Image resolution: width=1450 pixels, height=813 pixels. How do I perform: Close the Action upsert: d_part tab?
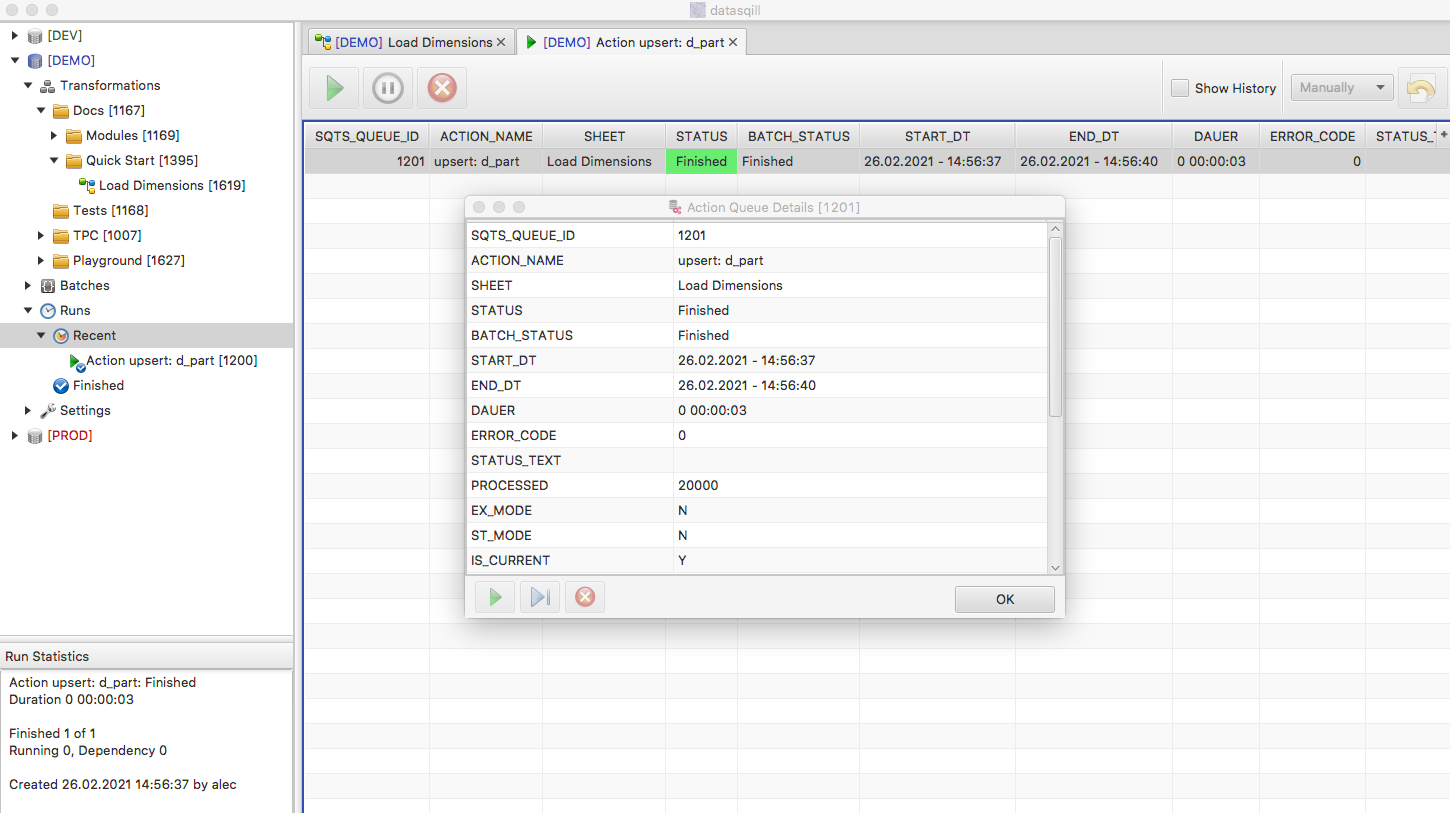(x=733, y=42)
